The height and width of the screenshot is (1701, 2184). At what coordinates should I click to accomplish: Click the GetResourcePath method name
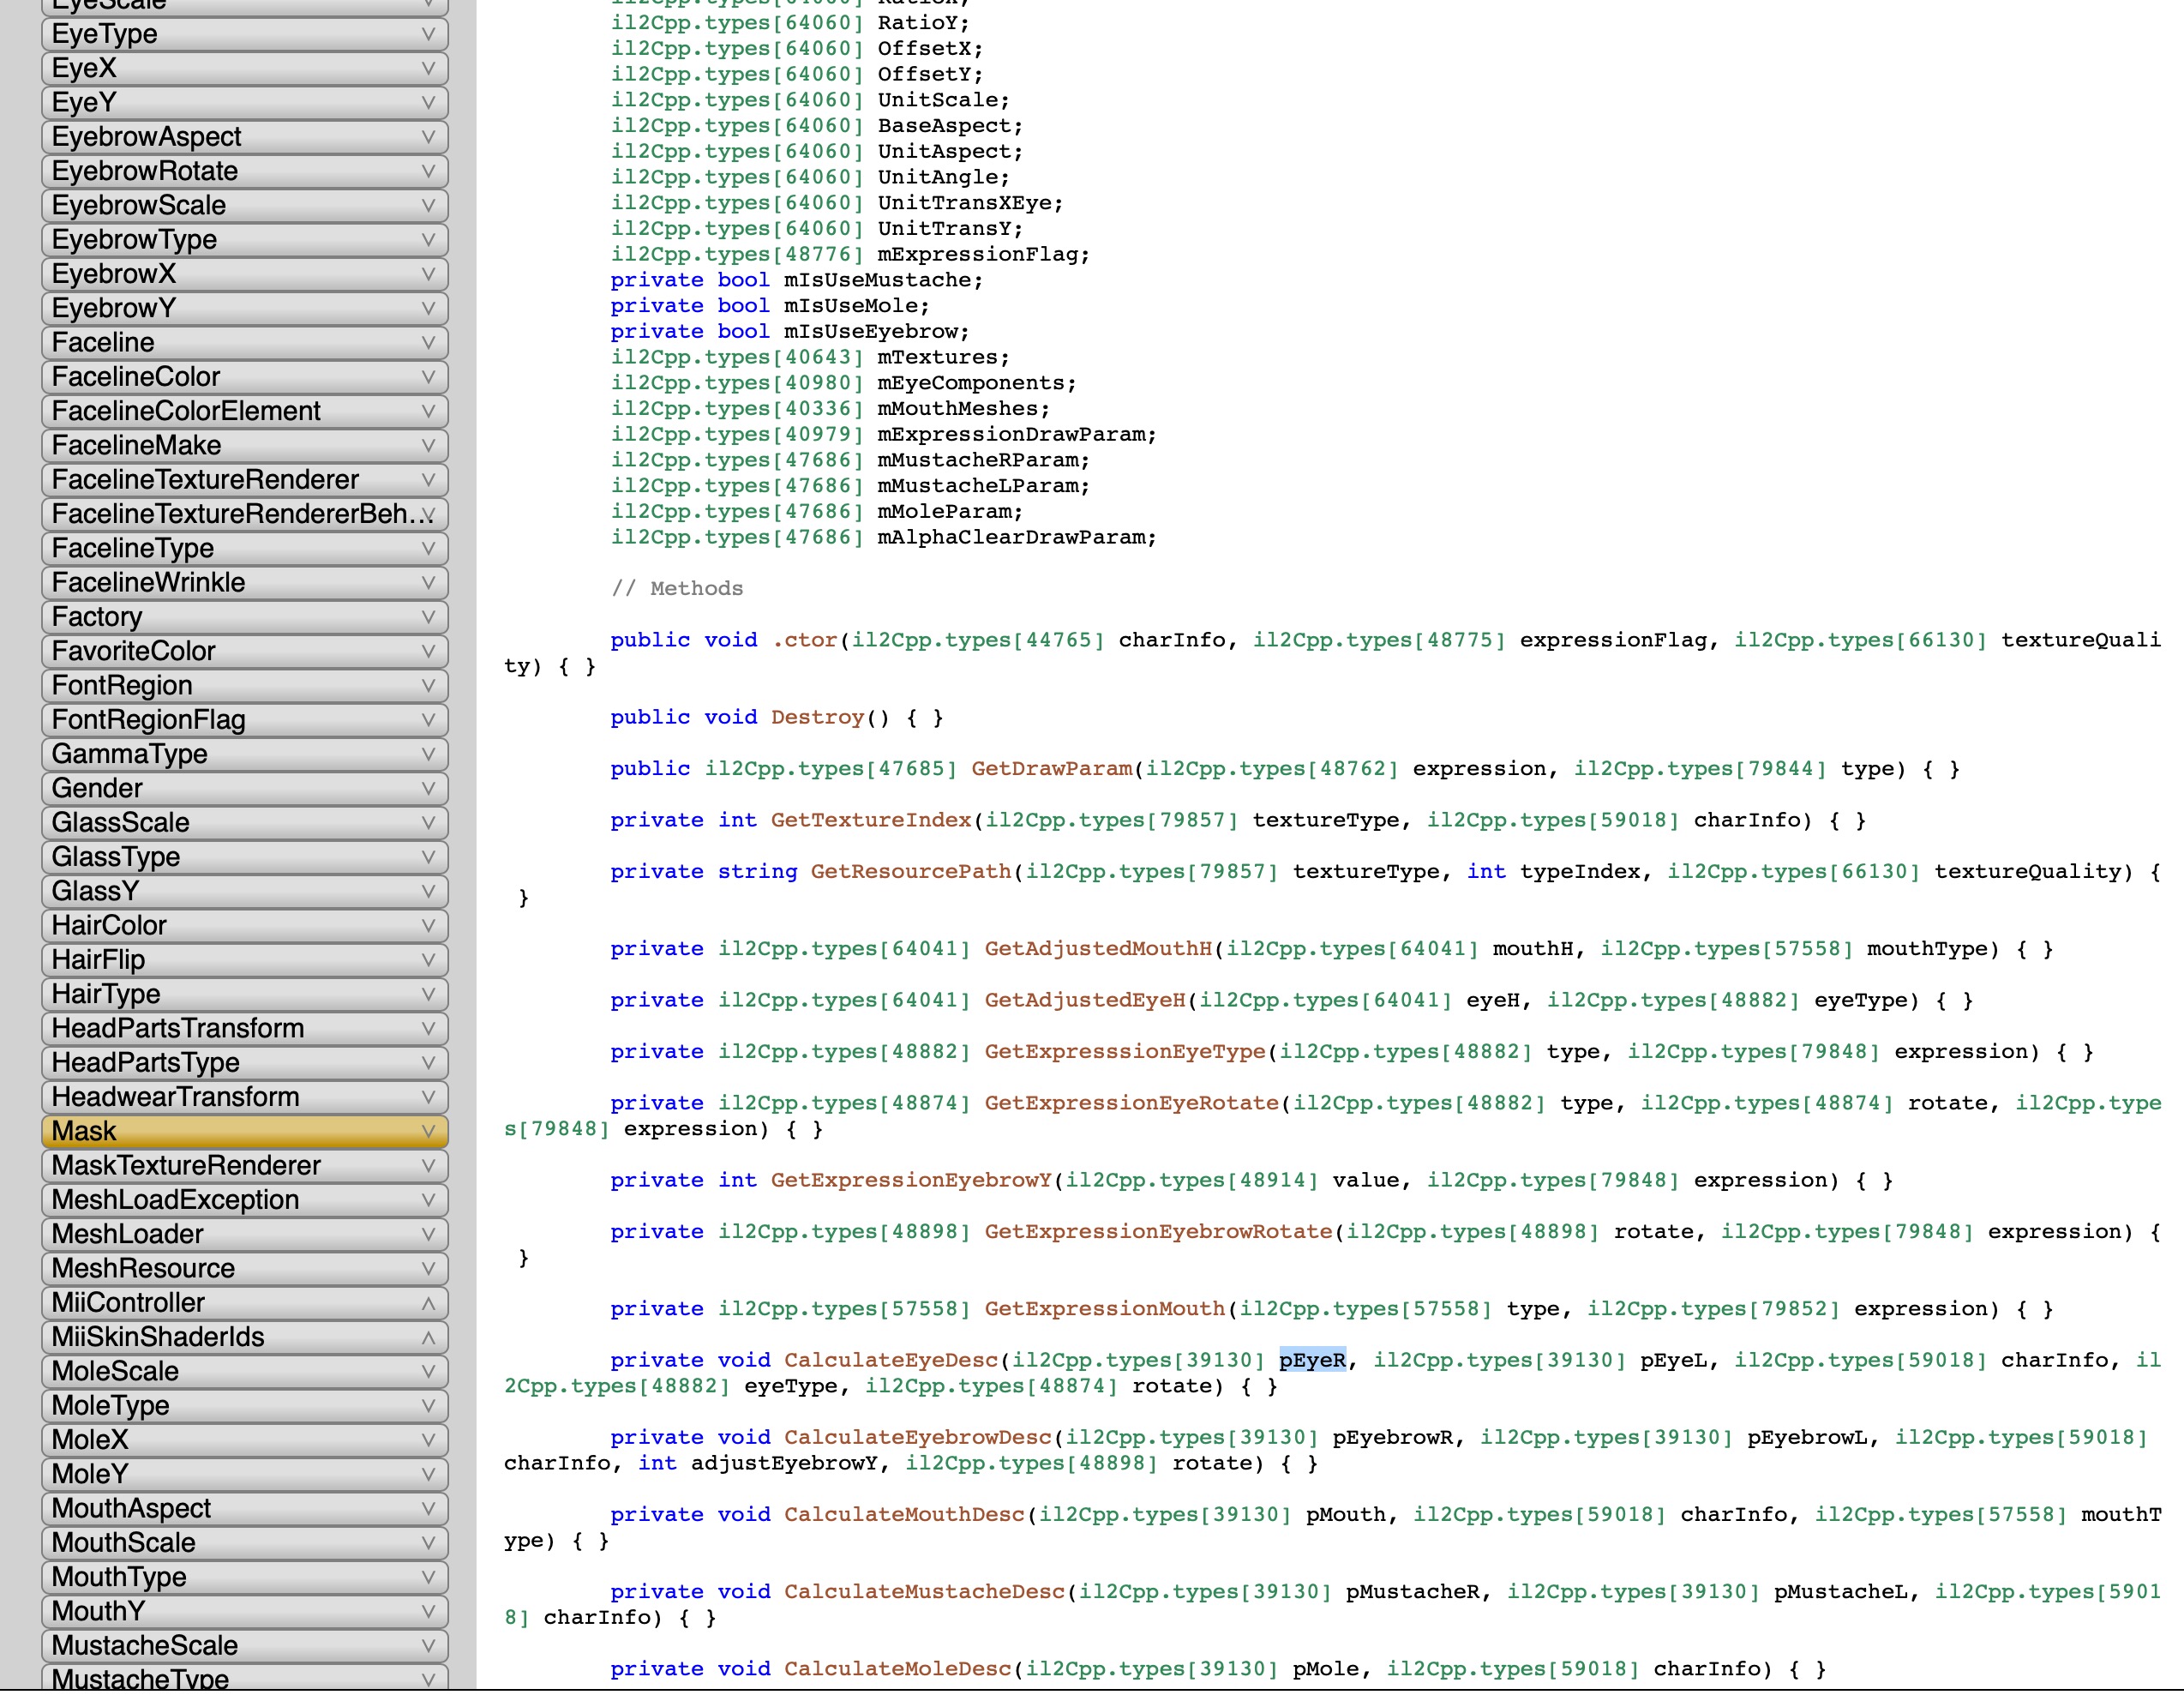(x=910, y=871)
